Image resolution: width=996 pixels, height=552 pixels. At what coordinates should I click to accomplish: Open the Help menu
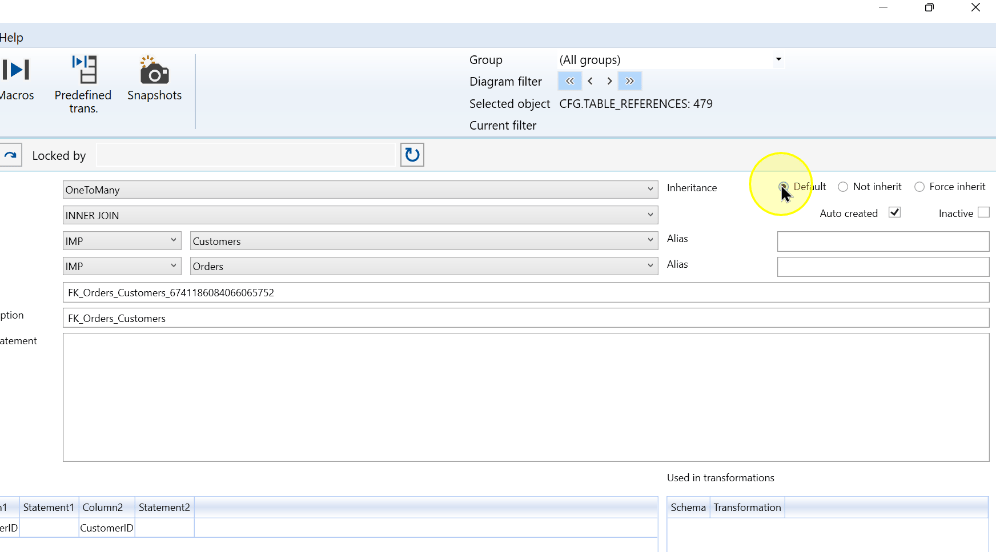(11, 37)
